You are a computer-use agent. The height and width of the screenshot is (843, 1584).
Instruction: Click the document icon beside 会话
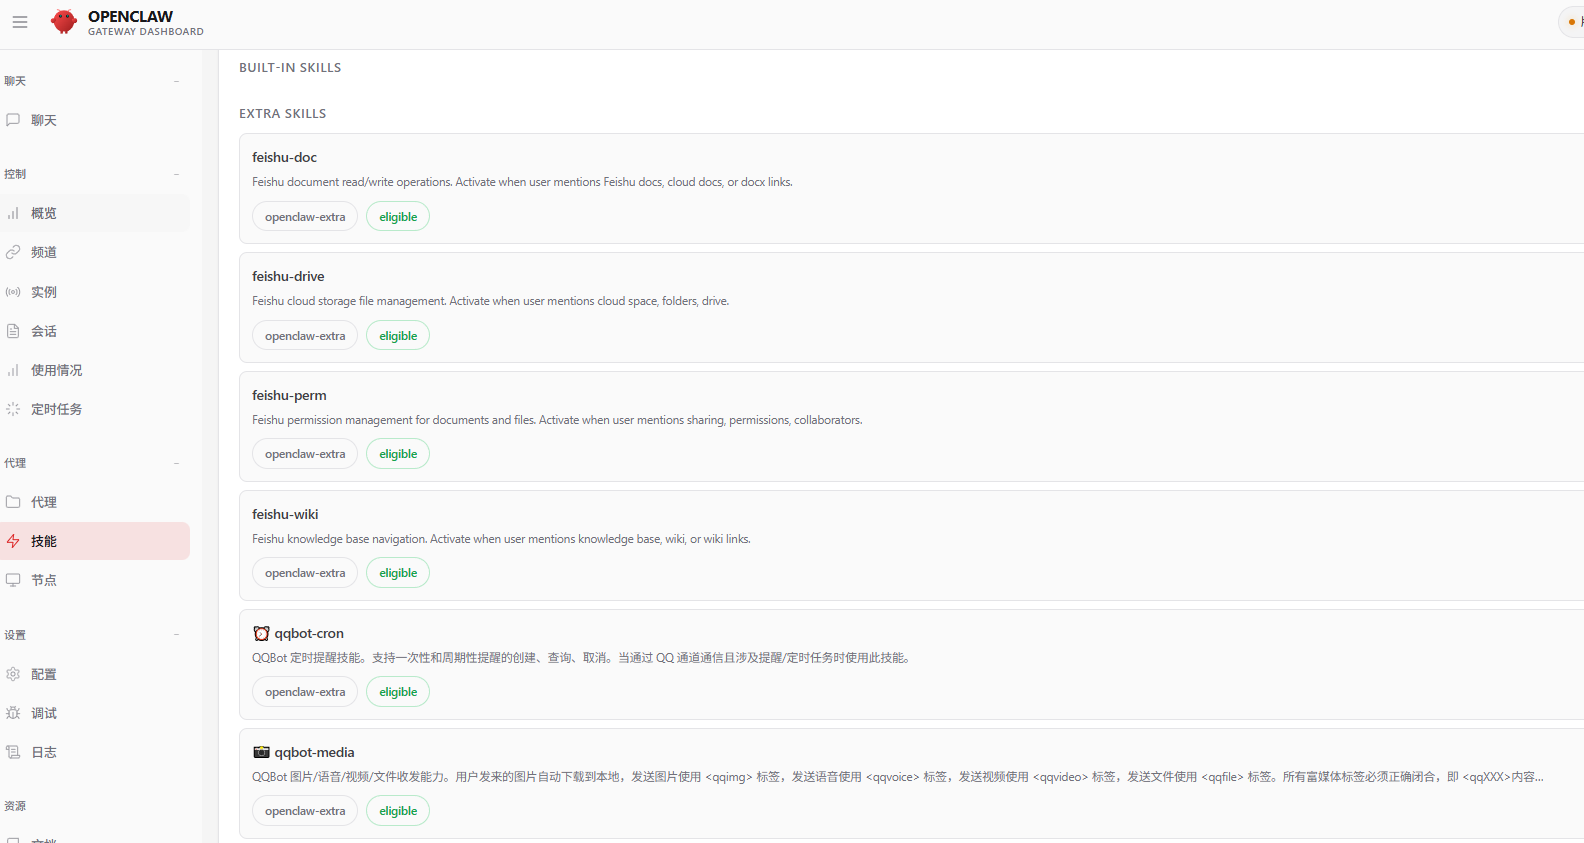(x=13, y=331)
